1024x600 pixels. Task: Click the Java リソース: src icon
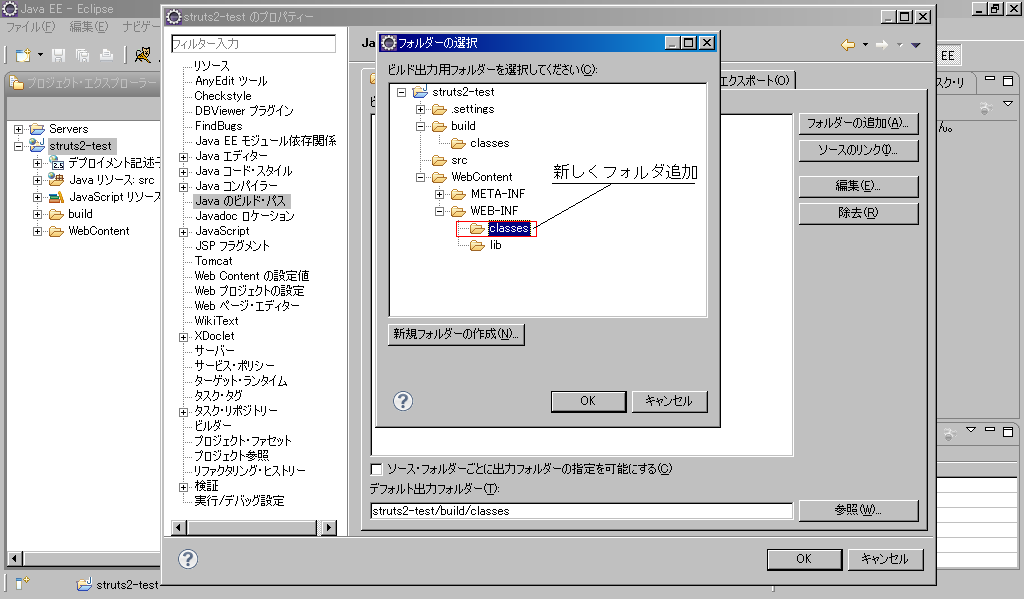tap(57, 180)
